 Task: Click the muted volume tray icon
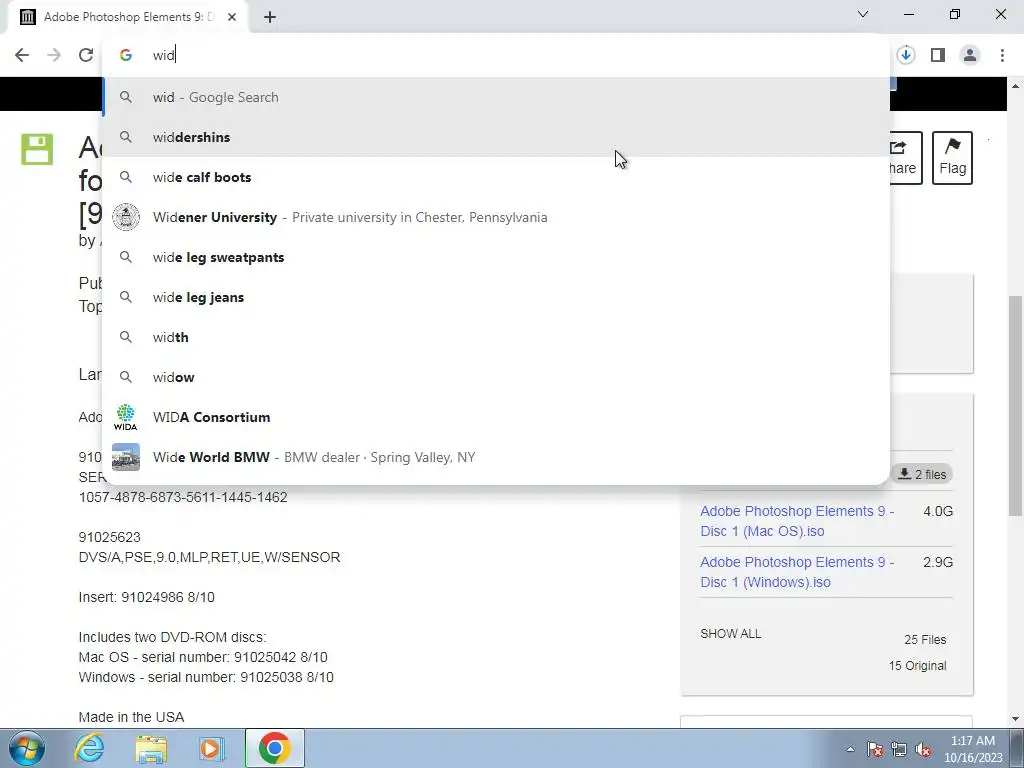pyautogui.click(x=923, y=749)
